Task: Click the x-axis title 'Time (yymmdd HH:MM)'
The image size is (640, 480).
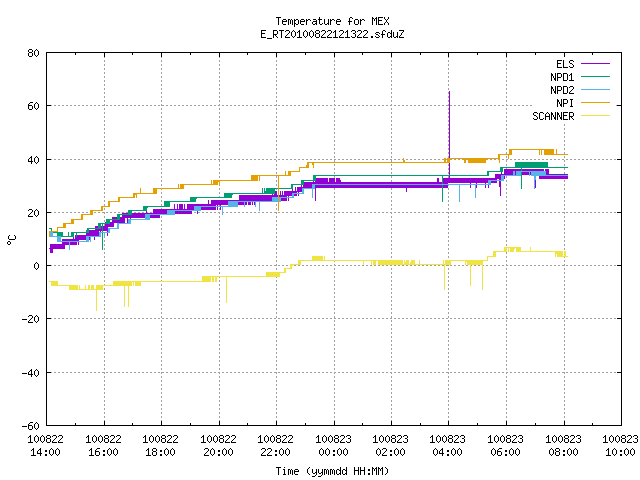Action: [x=332, y=471]
